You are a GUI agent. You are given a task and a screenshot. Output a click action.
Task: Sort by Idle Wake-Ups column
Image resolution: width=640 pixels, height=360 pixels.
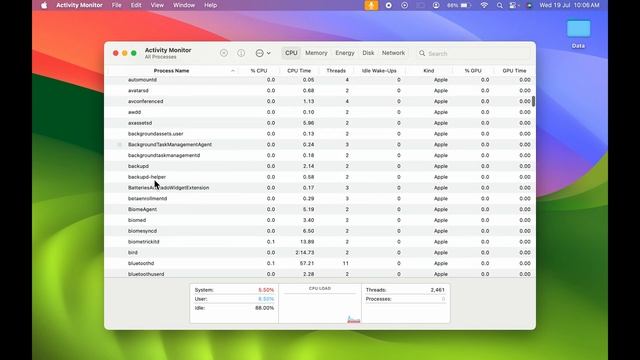tap(379, 71)
